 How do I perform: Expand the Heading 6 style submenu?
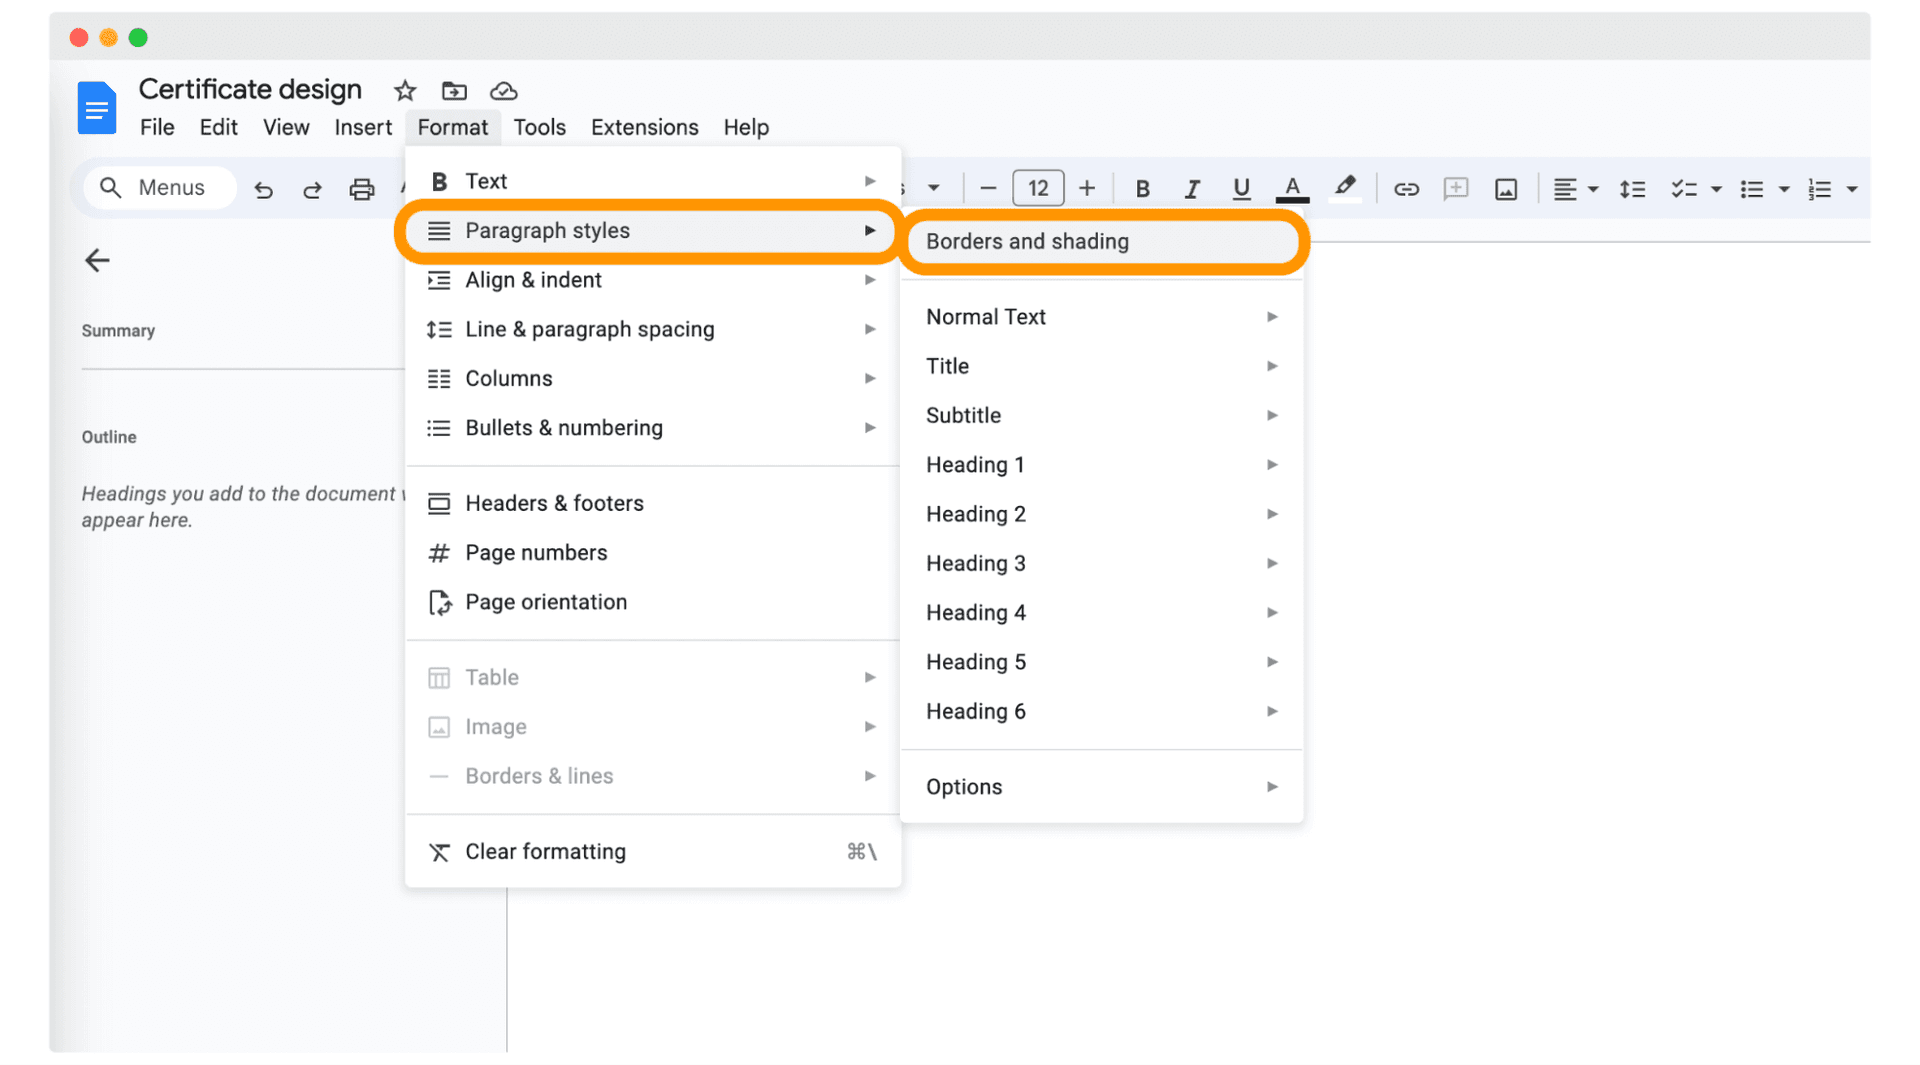pyautogui.click(x=1102, y=711)
